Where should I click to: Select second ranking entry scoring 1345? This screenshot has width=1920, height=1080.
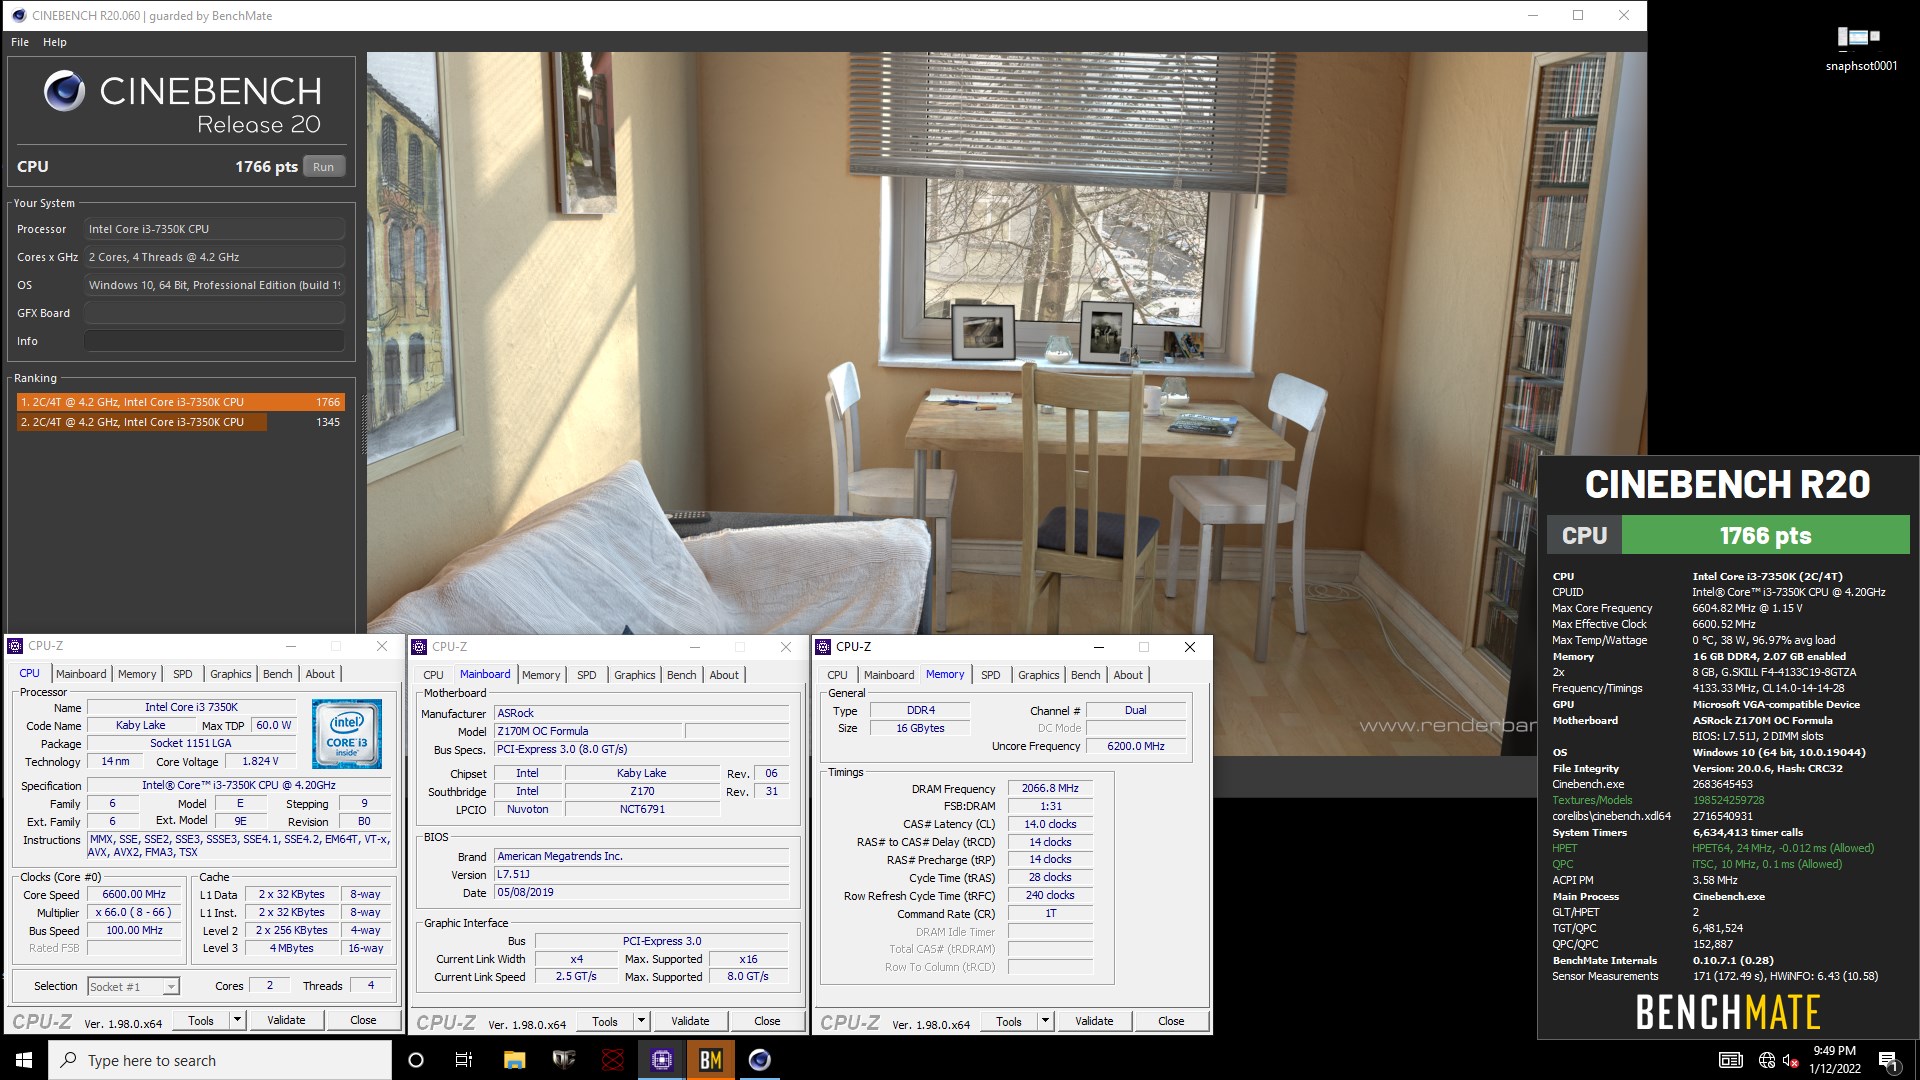click(181, 422)
